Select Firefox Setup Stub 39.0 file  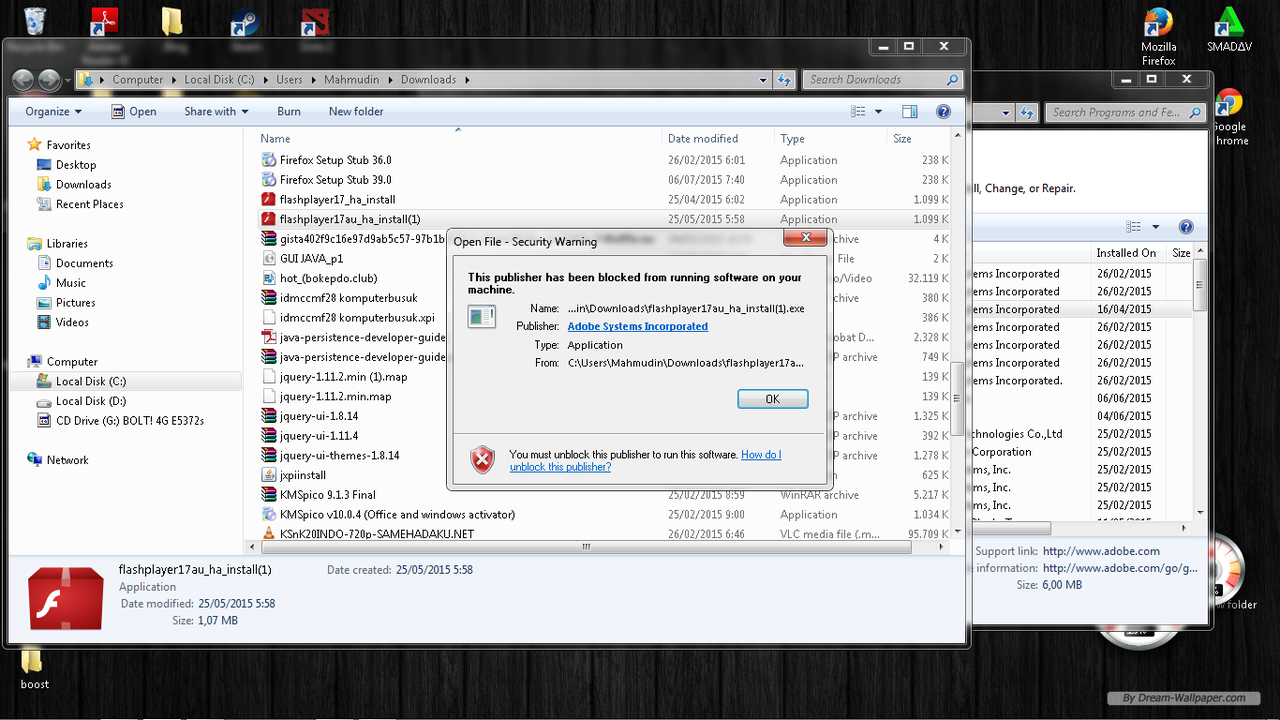[x=335, y=180]
